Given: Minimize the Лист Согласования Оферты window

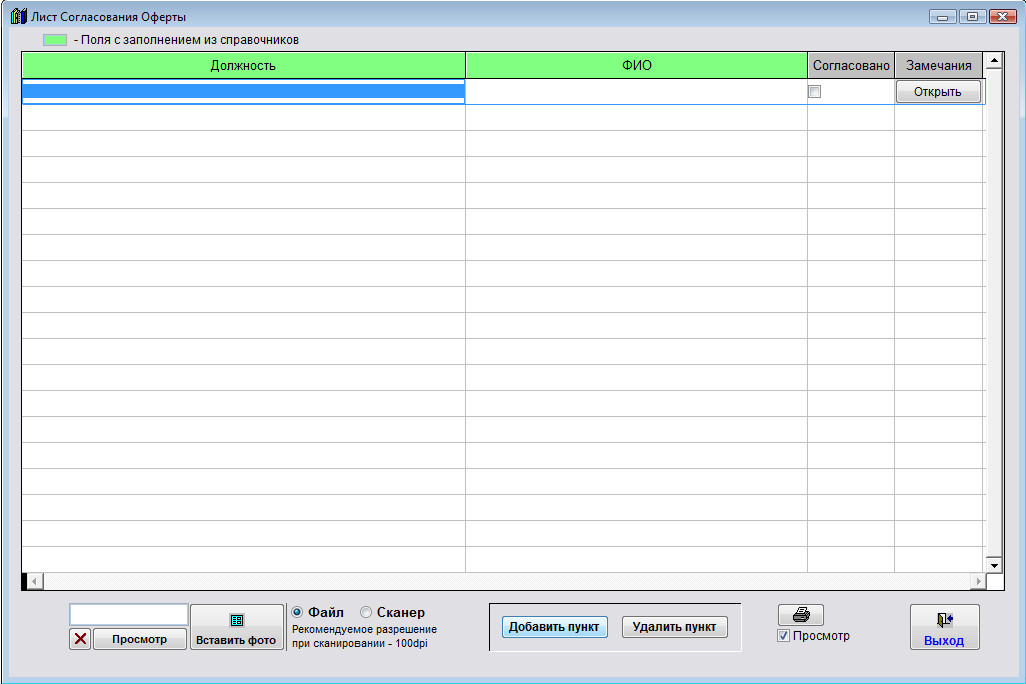Looking at the screenshot, I should tap(942, 16).
